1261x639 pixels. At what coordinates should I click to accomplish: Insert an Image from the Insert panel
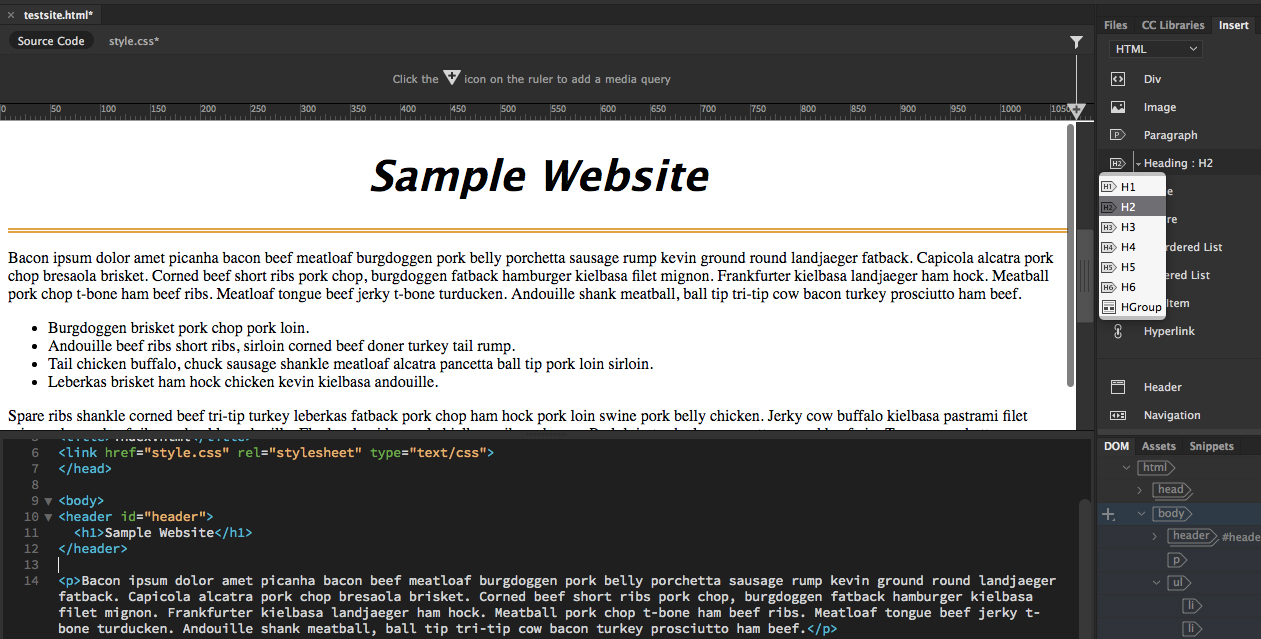click(1159, 107)
